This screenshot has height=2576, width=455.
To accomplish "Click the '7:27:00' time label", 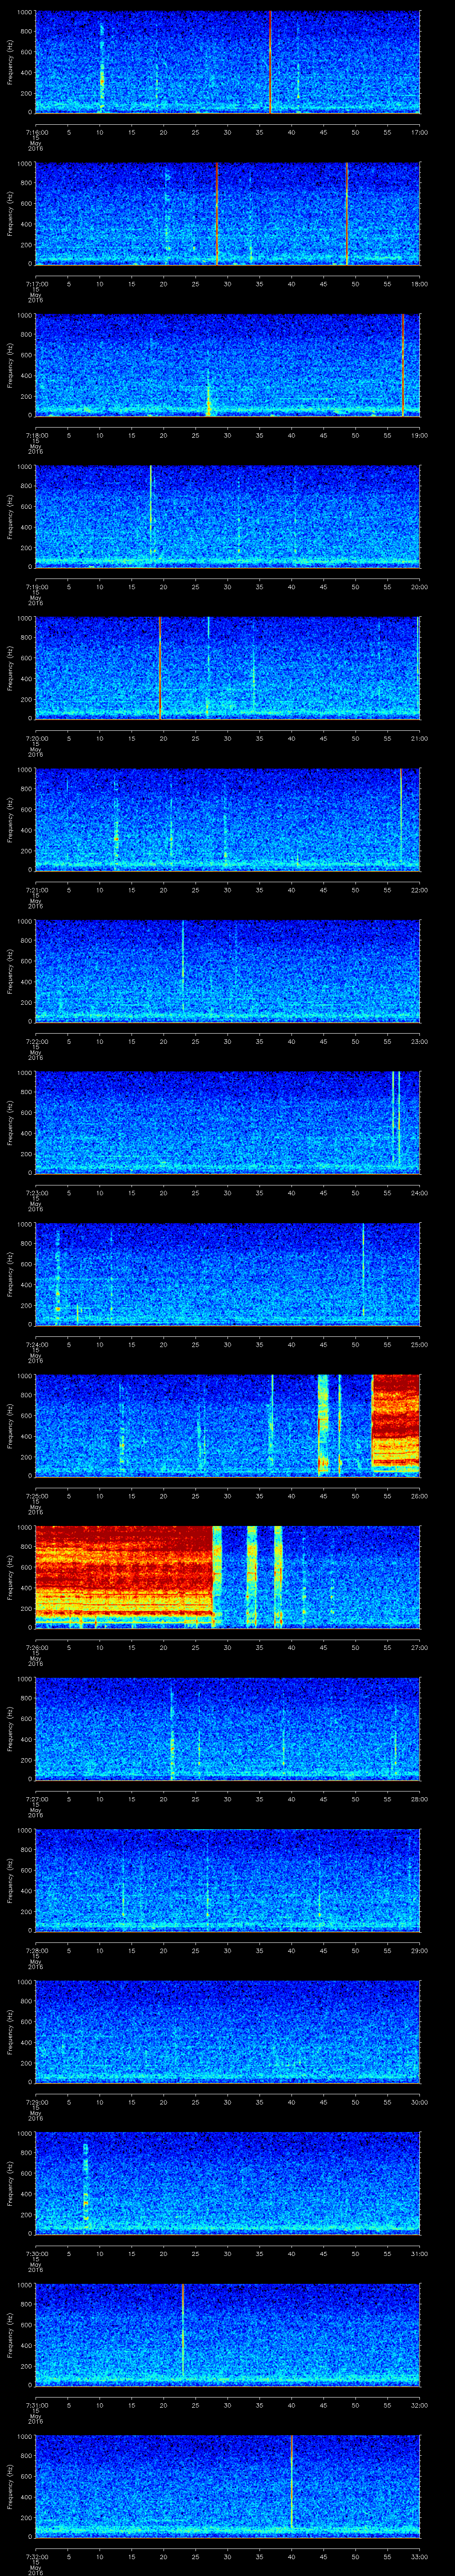I will tap(36, 1799).
